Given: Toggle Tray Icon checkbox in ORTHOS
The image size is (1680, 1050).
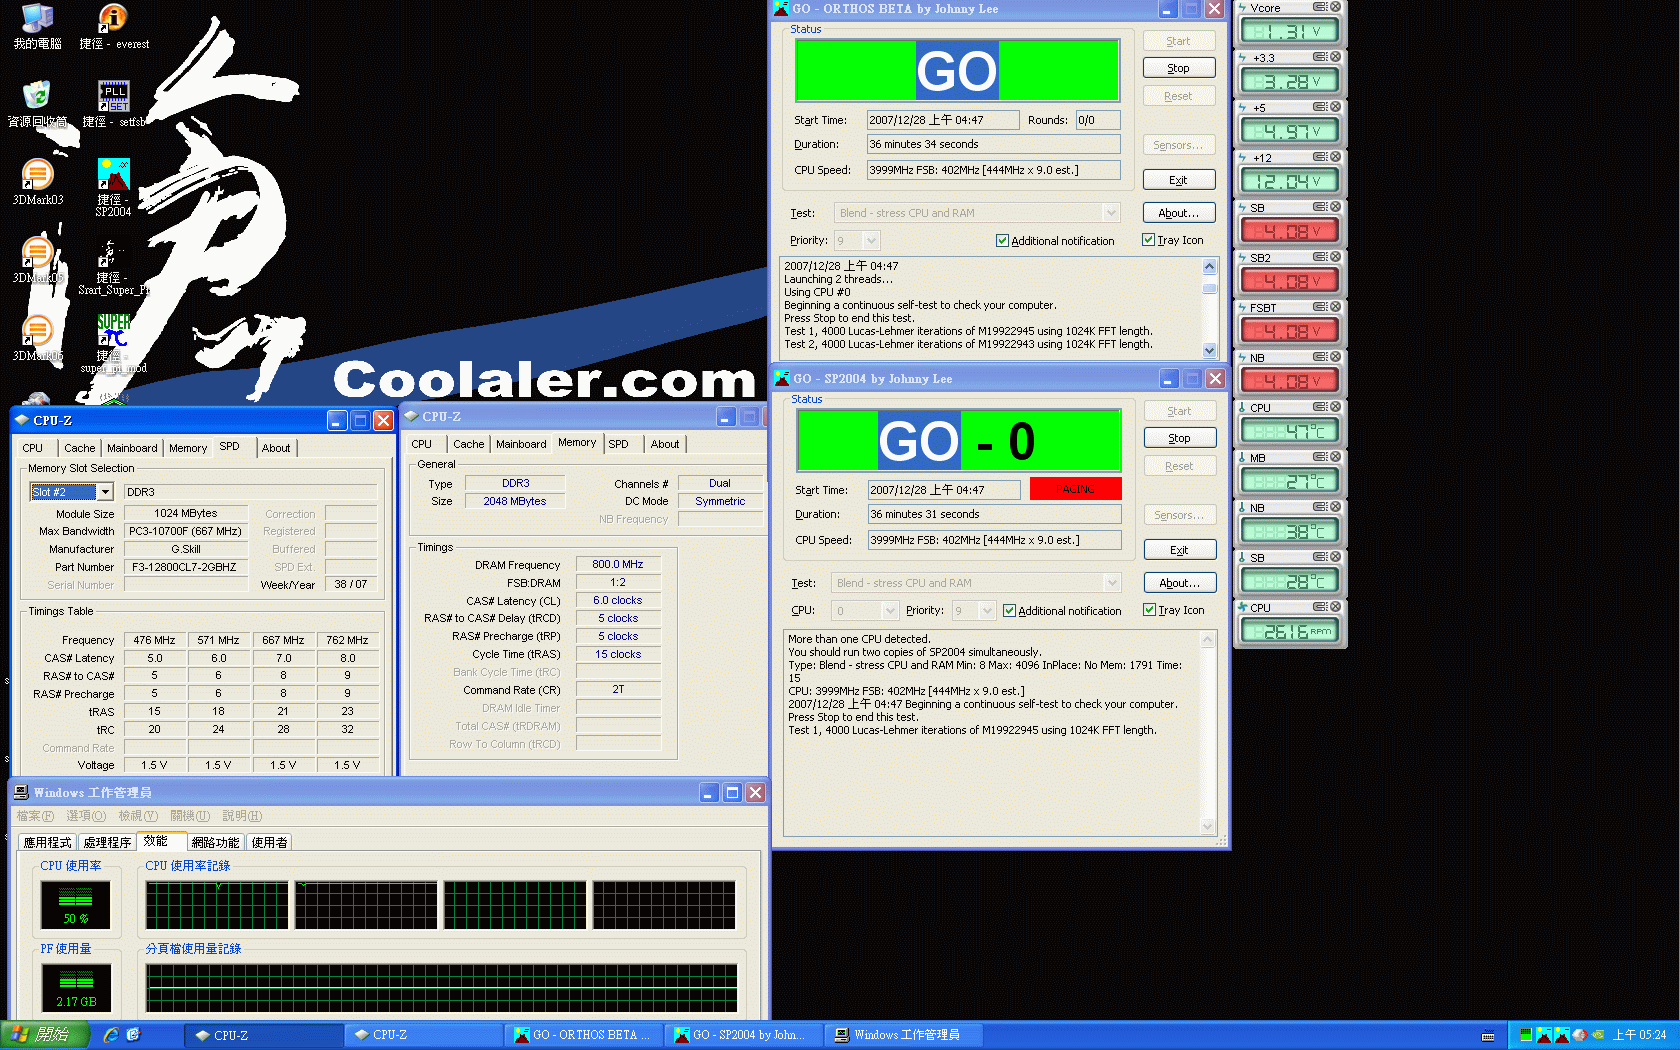Looking at the screenshot, I should point(1148,240).
